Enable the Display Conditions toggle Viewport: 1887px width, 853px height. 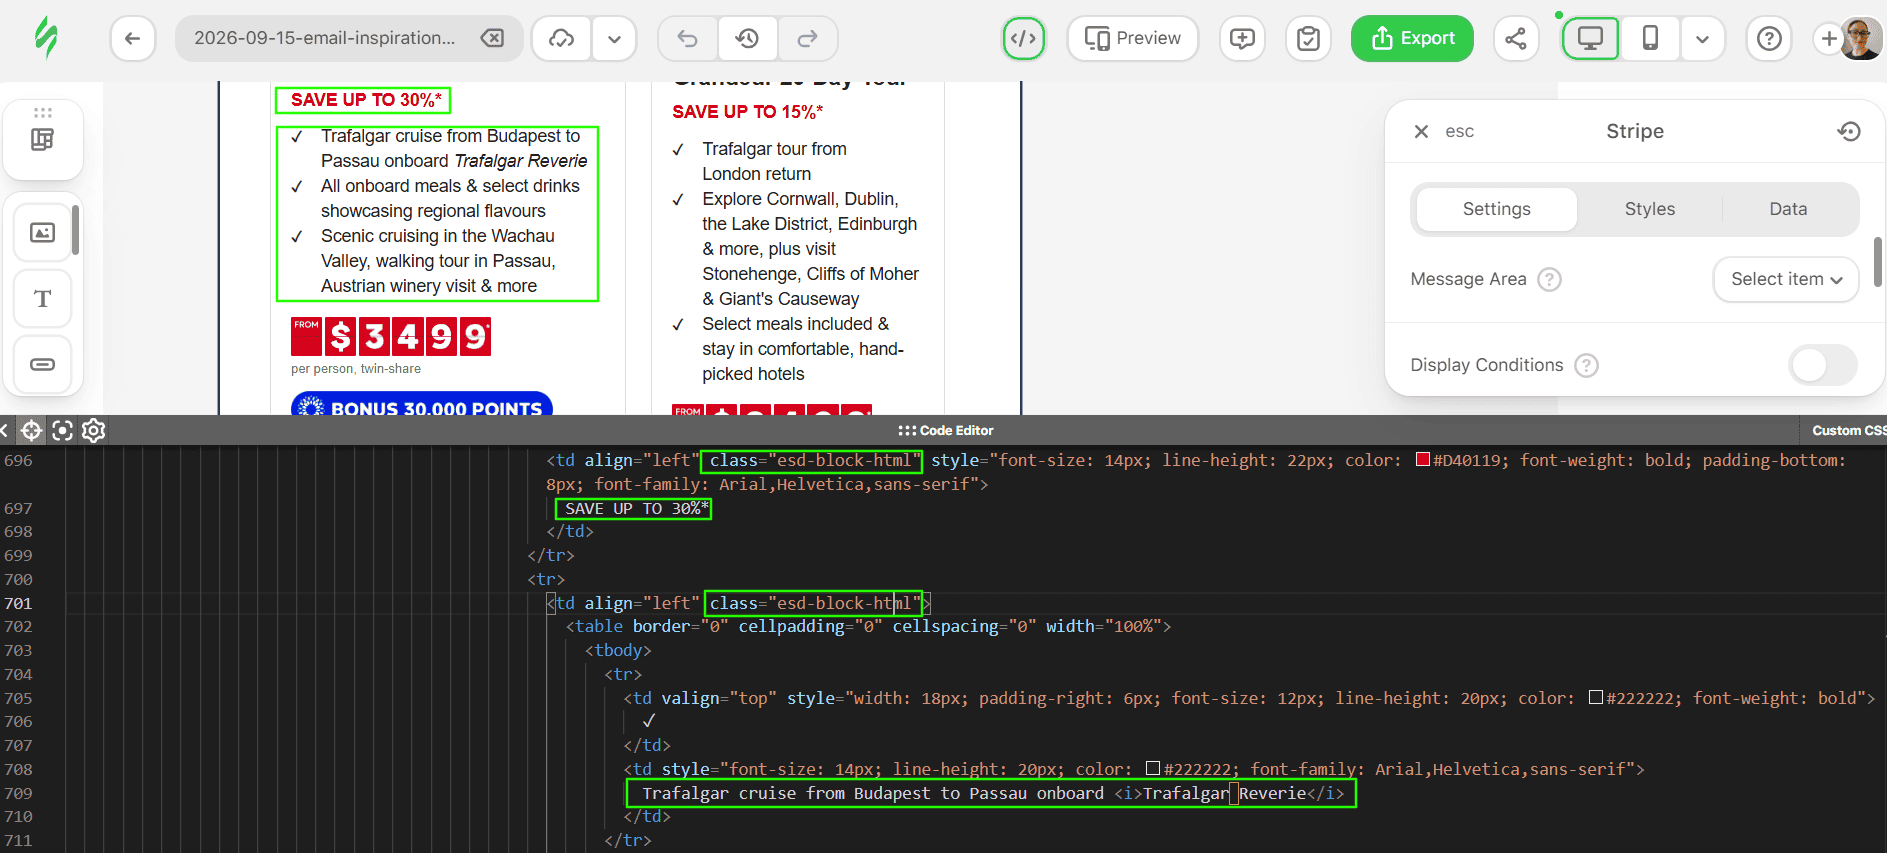(x=1822, y=365)
